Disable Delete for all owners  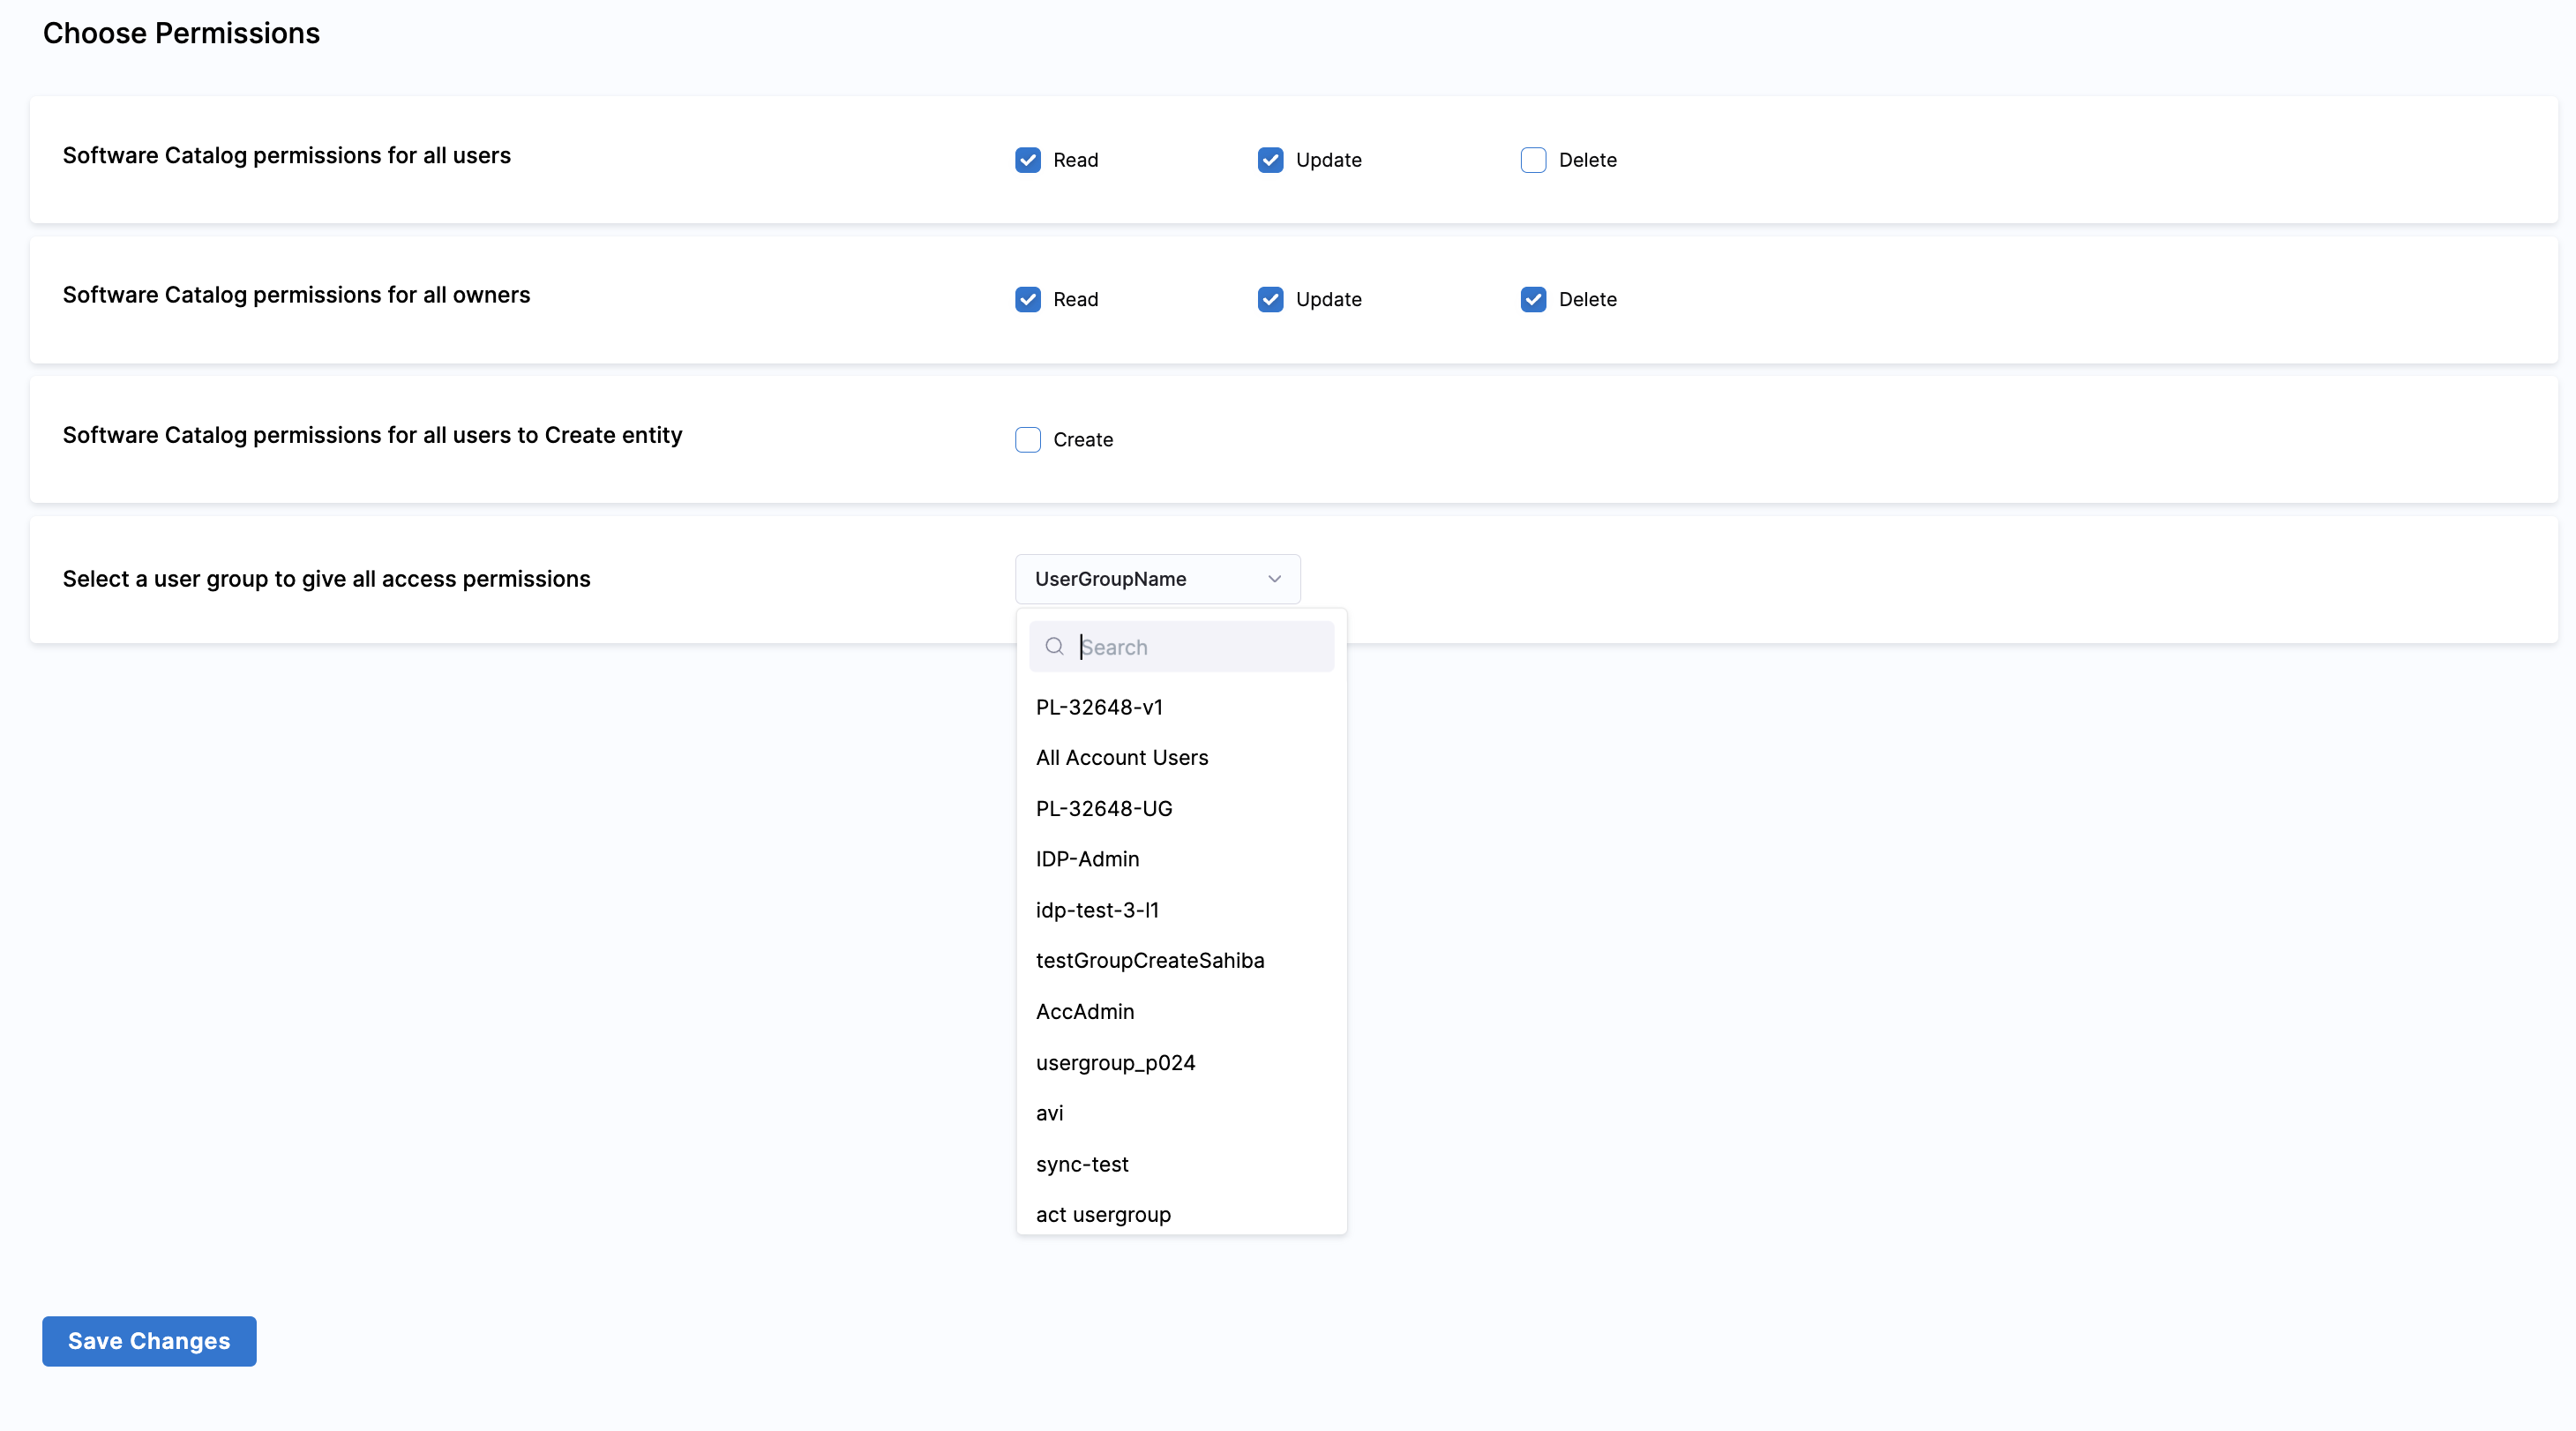click(x=1533, y=299)
